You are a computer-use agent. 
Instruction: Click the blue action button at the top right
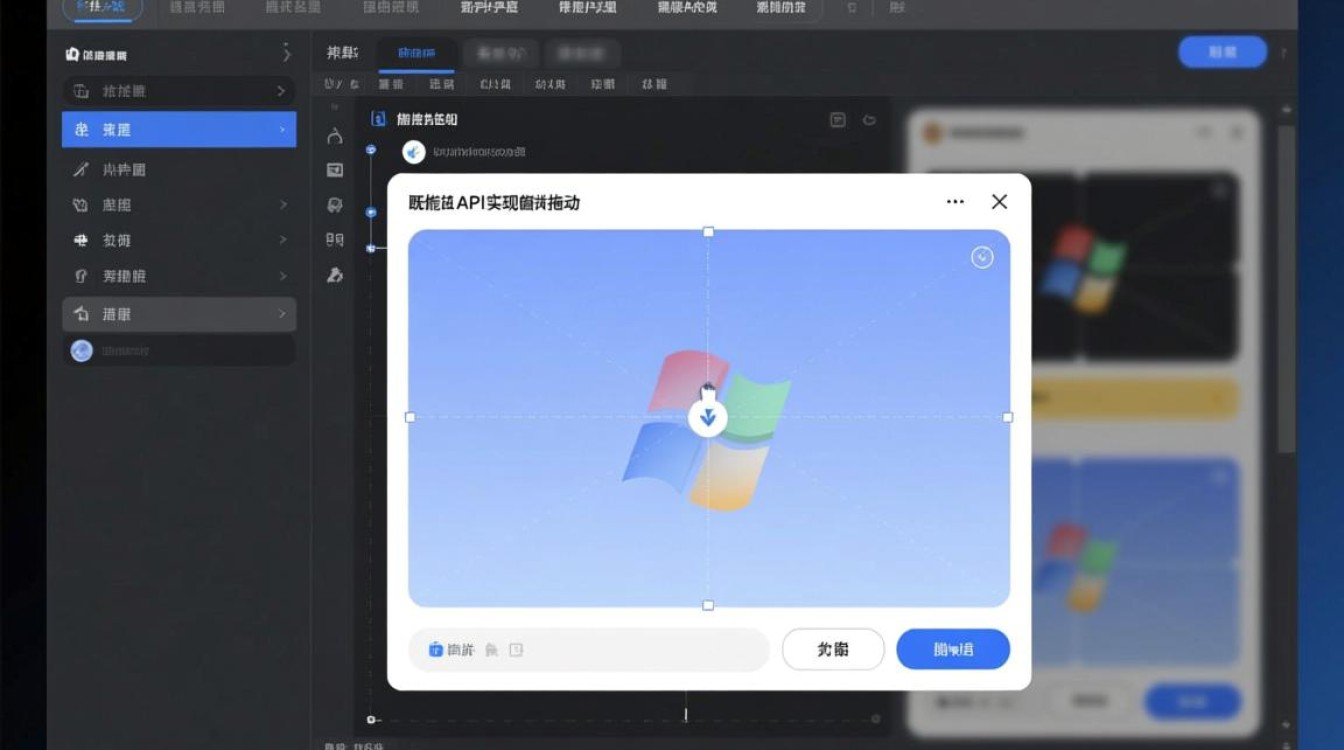click(1222, 51)
